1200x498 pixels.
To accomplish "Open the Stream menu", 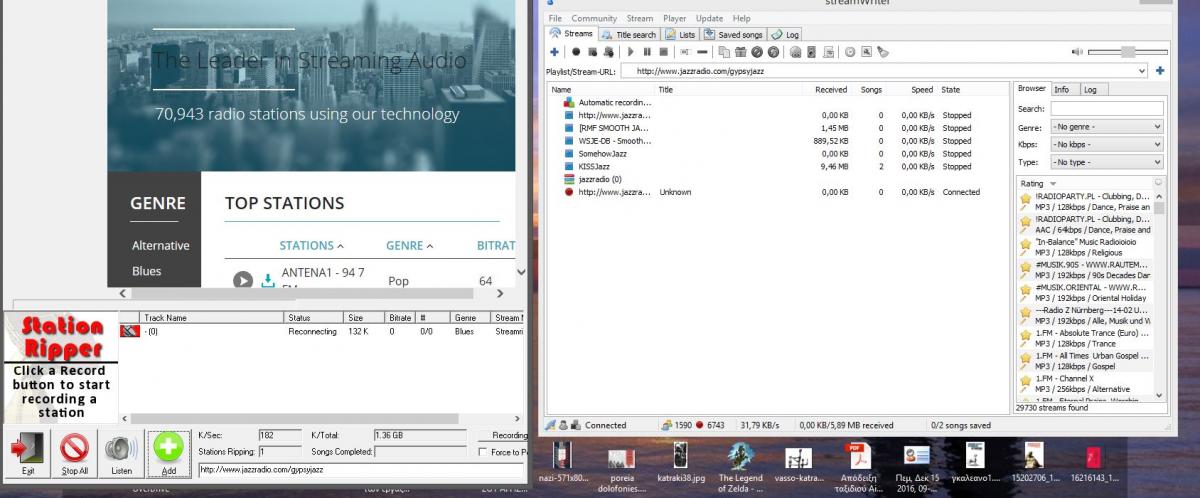I will pos(640,18).
